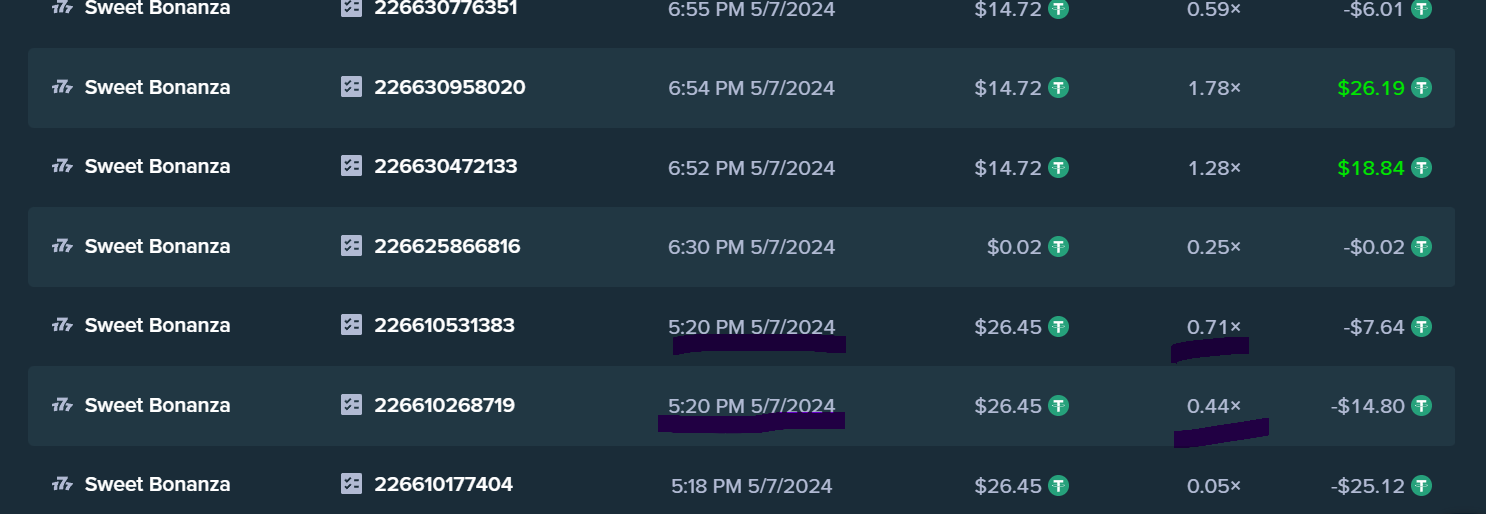Click the 6:54 PM 5/7/2024 timestamp
Viewport: 1486px width, 514px height.
click(751, 88)
